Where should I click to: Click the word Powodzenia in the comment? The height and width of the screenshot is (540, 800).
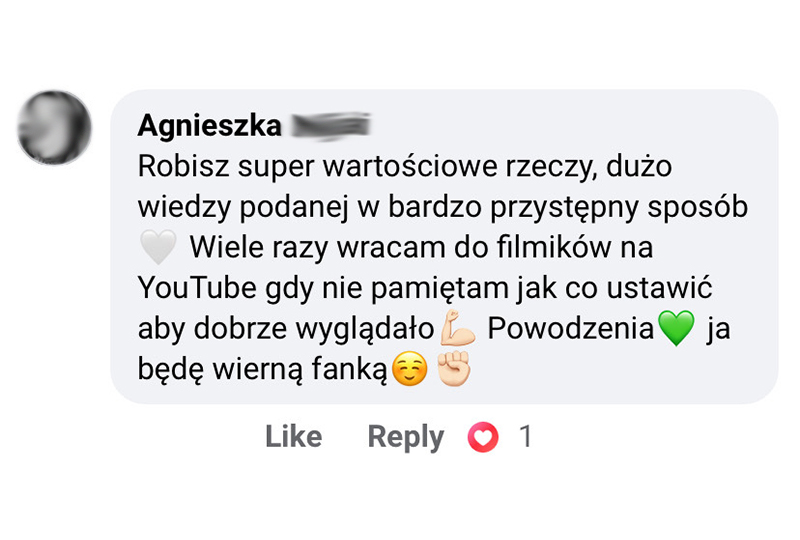[570, 328]
